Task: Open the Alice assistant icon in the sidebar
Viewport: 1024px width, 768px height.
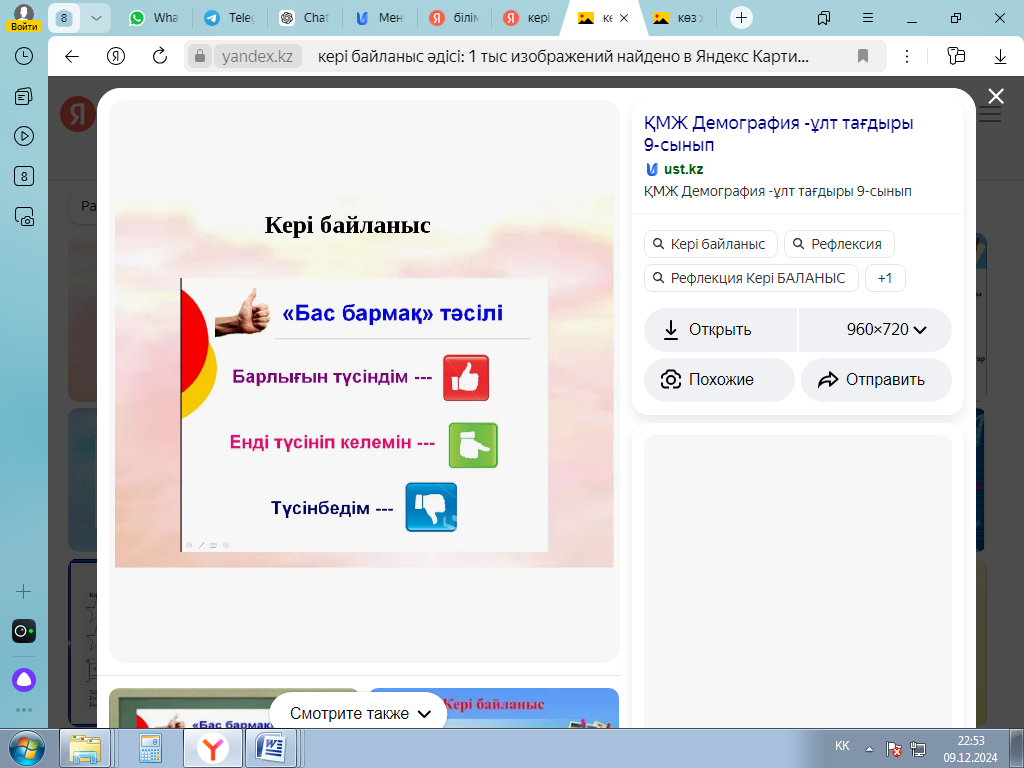Action: (24, 680)
